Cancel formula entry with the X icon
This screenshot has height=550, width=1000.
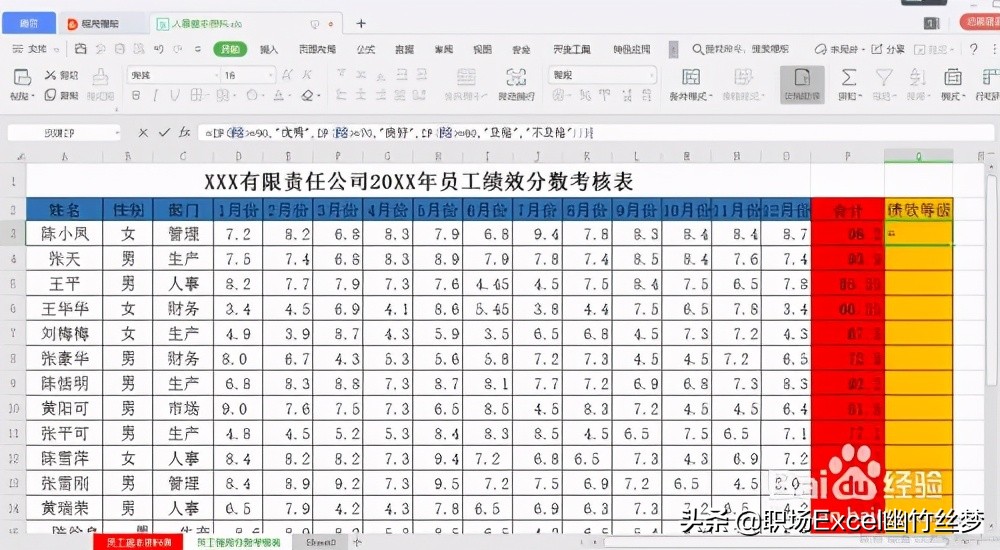click(x=143, y=133)
